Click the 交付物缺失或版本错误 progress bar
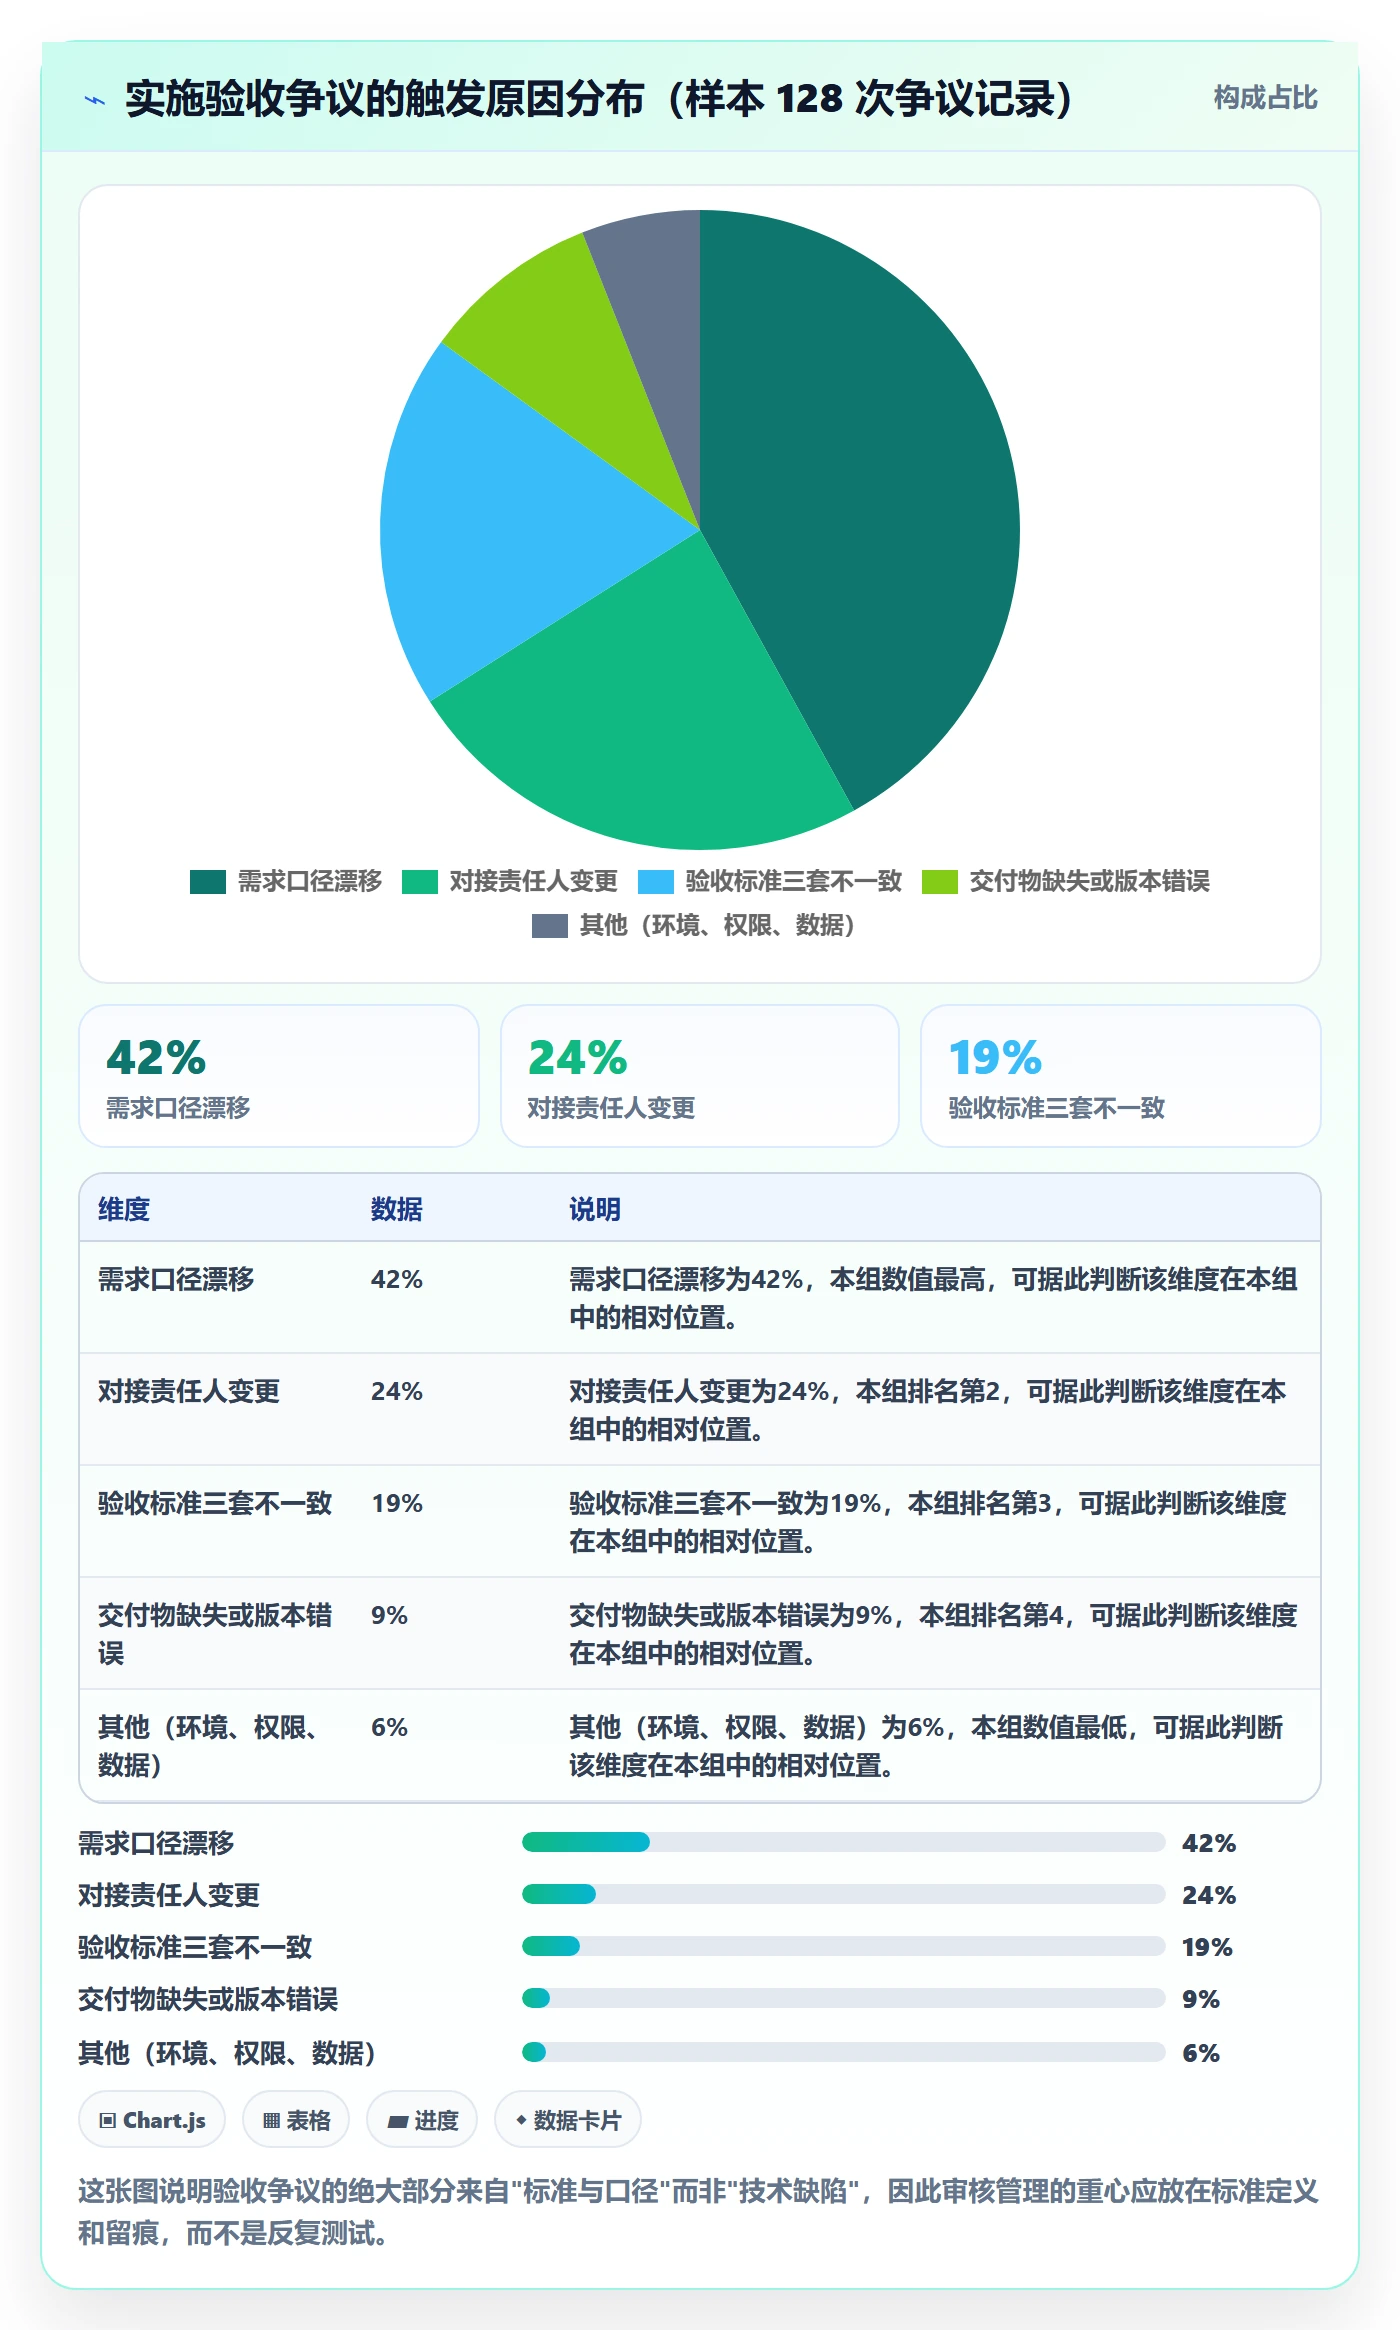 pyautogui.click(x=843, y=1998)
